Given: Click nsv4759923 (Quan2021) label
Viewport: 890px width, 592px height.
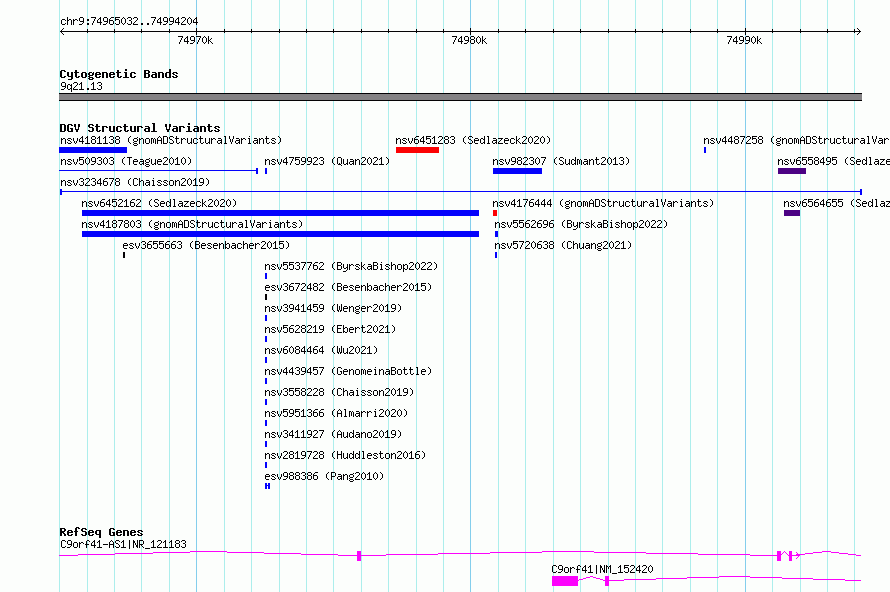Looking at the screenshot, I should (x=327, y=161).
